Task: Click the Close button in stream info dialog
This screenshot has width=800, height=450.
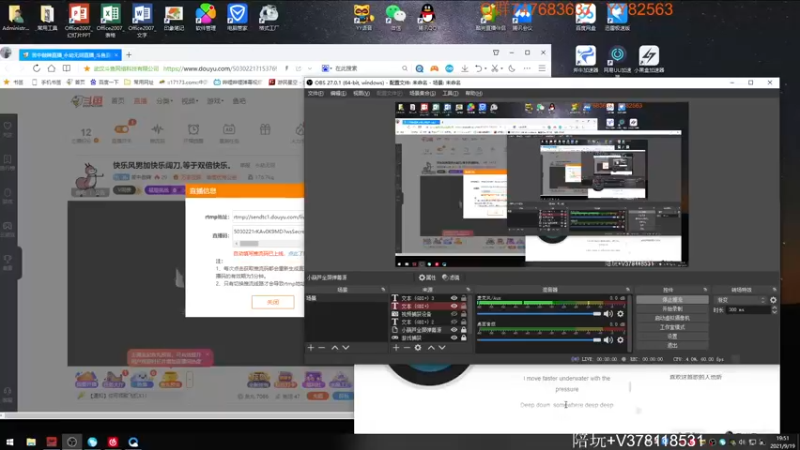Action: [273, 302]
